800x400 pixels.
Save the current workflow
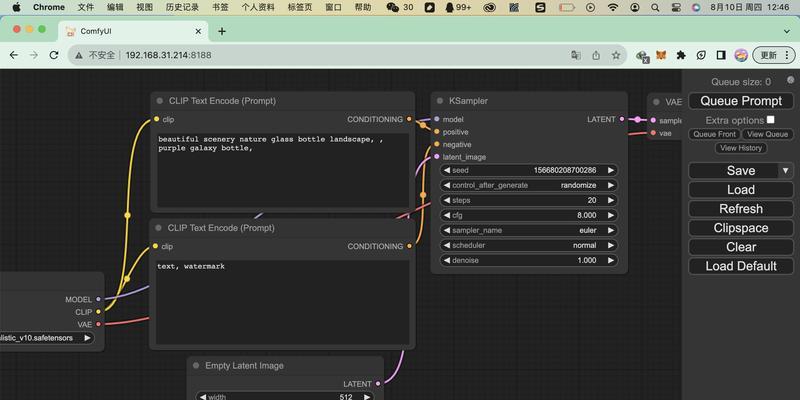[x=734, y=170]
